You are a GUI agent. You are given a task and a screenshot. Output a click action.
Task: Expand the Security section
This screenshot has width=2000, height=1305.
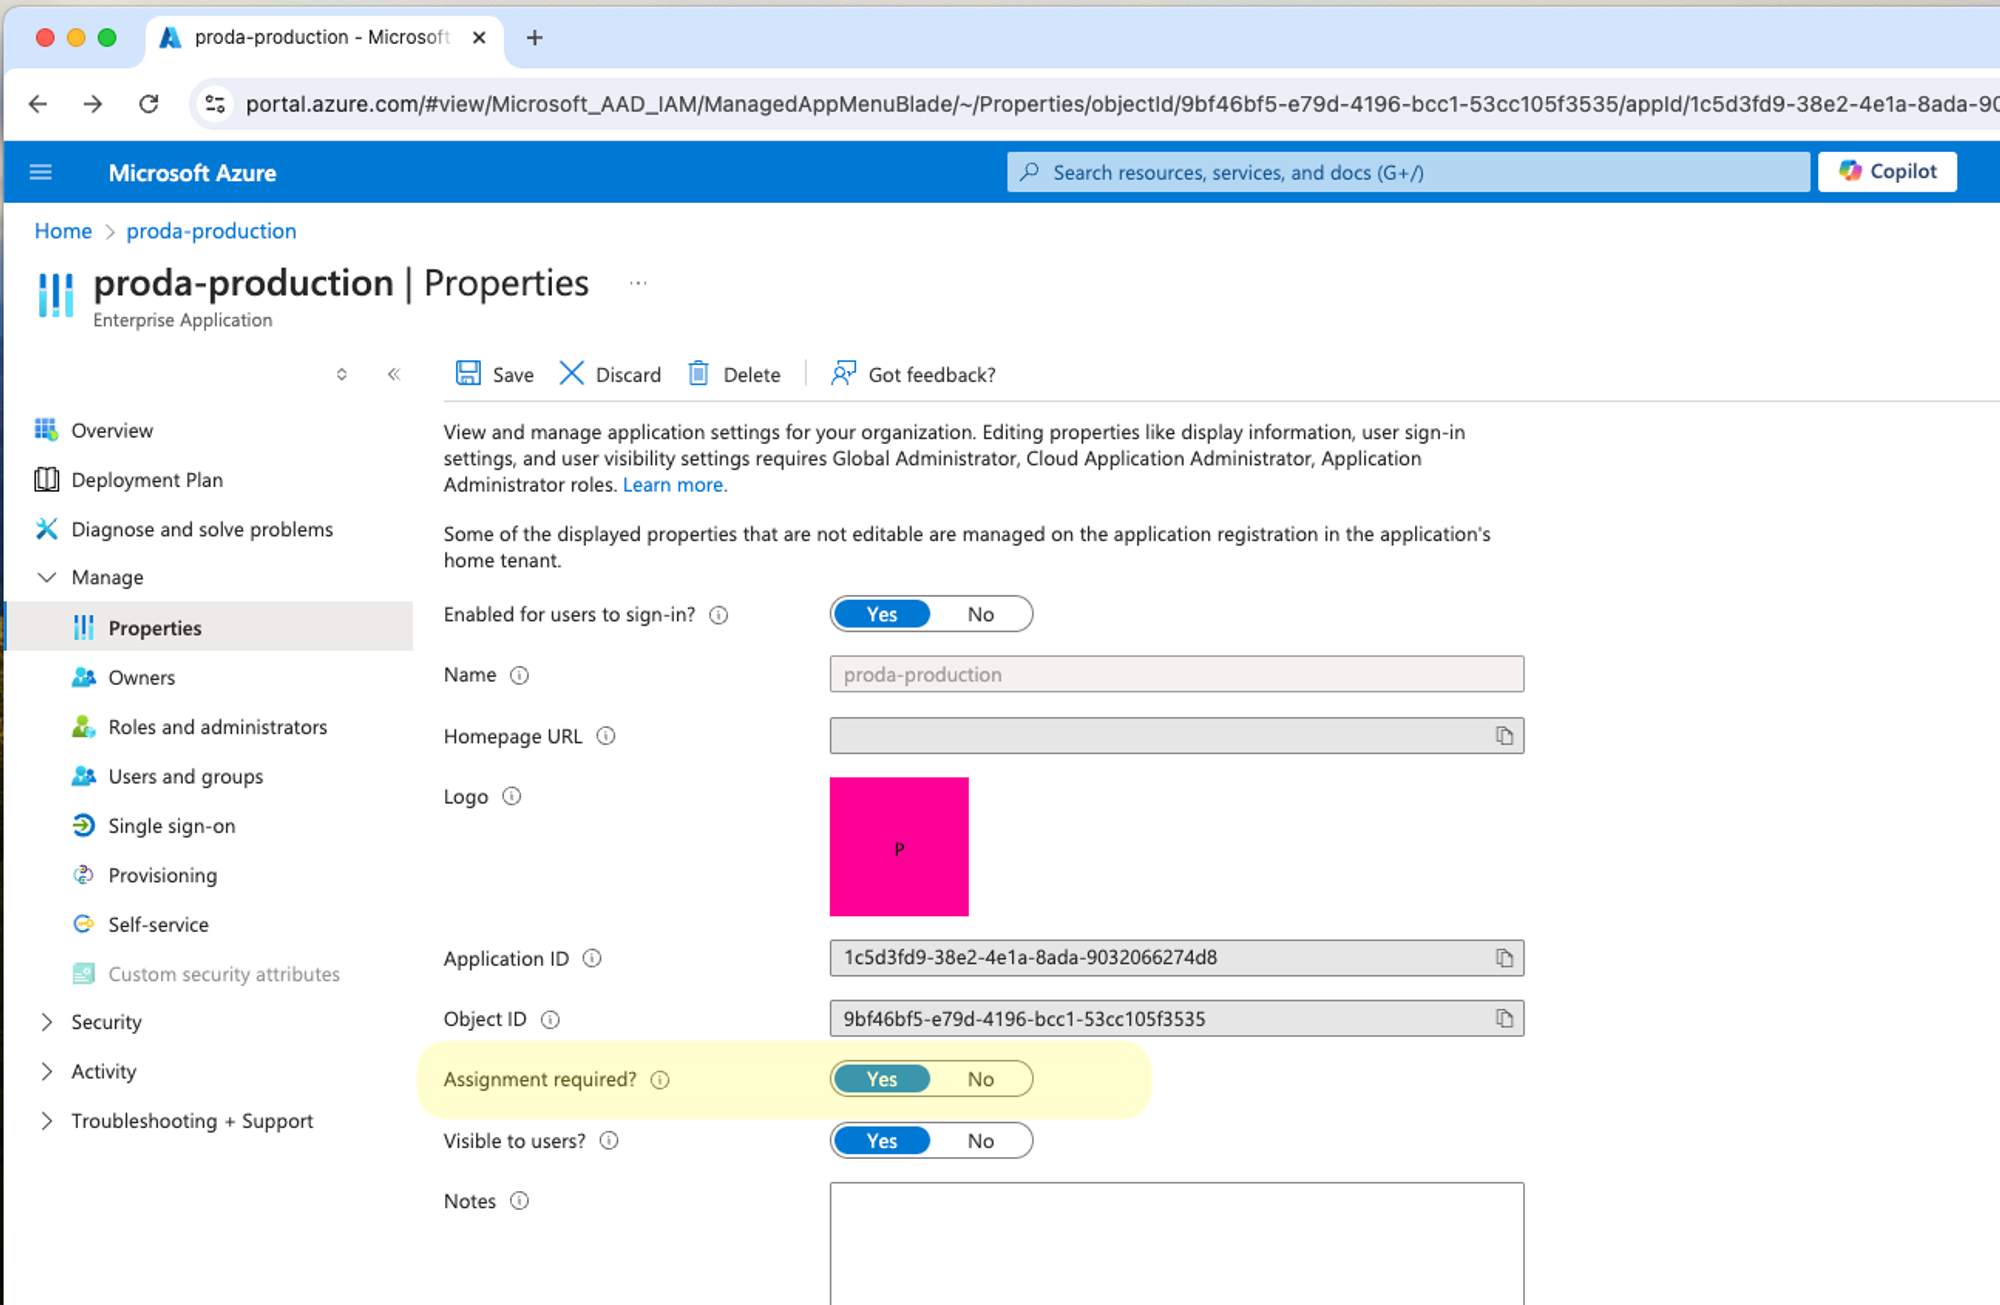pyautogui.click(x=106, y=1022)
